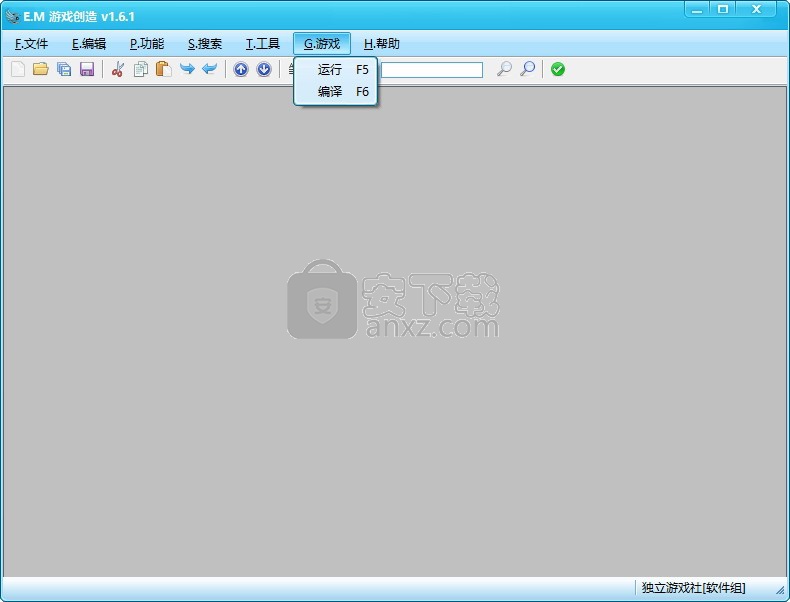The width and height of the screenshot is (790, 602).
Task: Click the blue left-pointing arrow icon
Action: 210,69
